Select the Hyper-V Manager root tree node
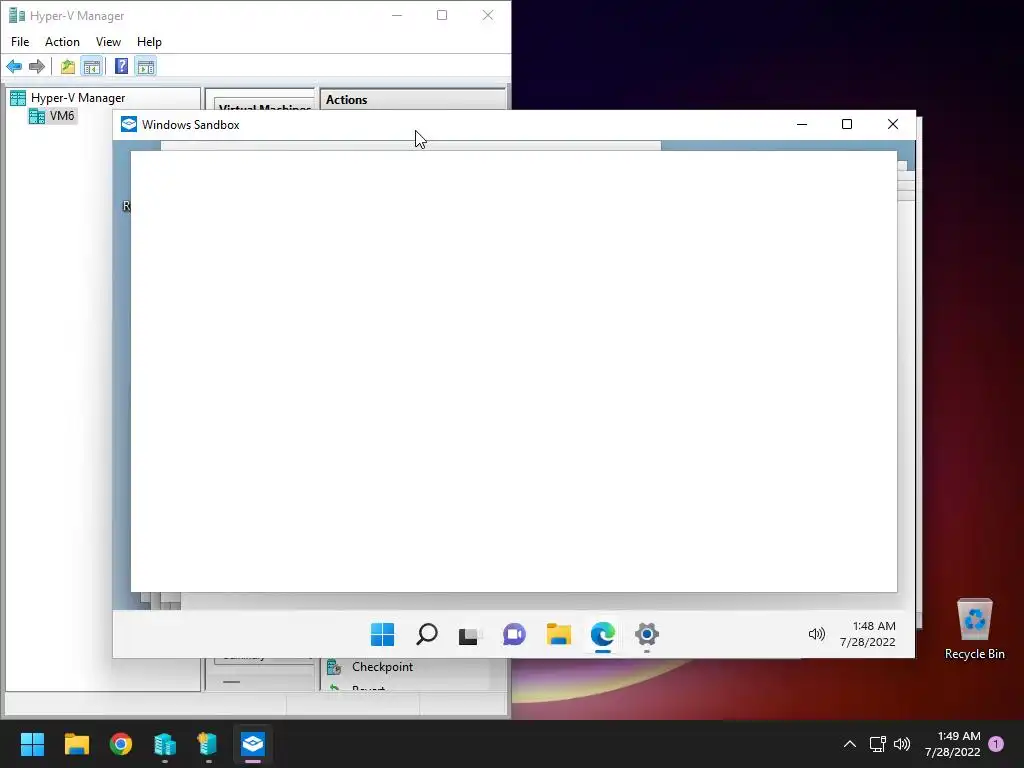 click(68, 98)
